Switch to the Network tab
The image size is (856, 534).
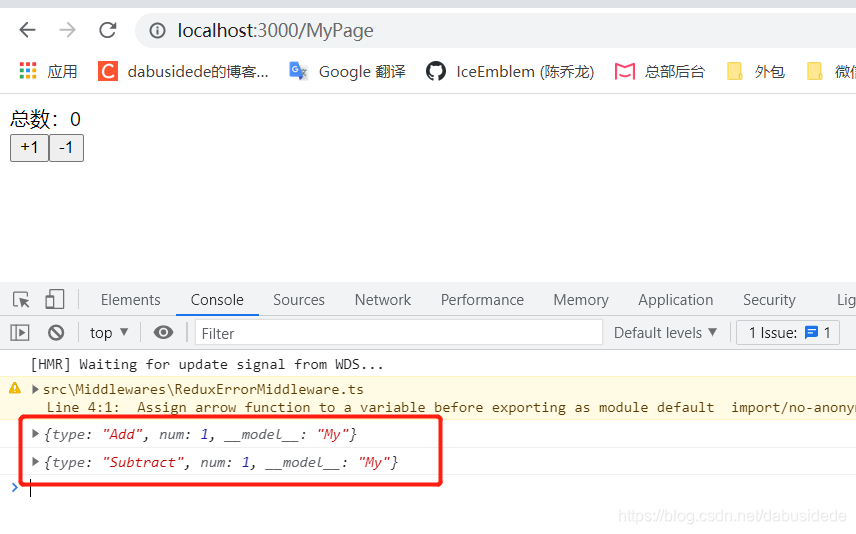coord(383,300)
